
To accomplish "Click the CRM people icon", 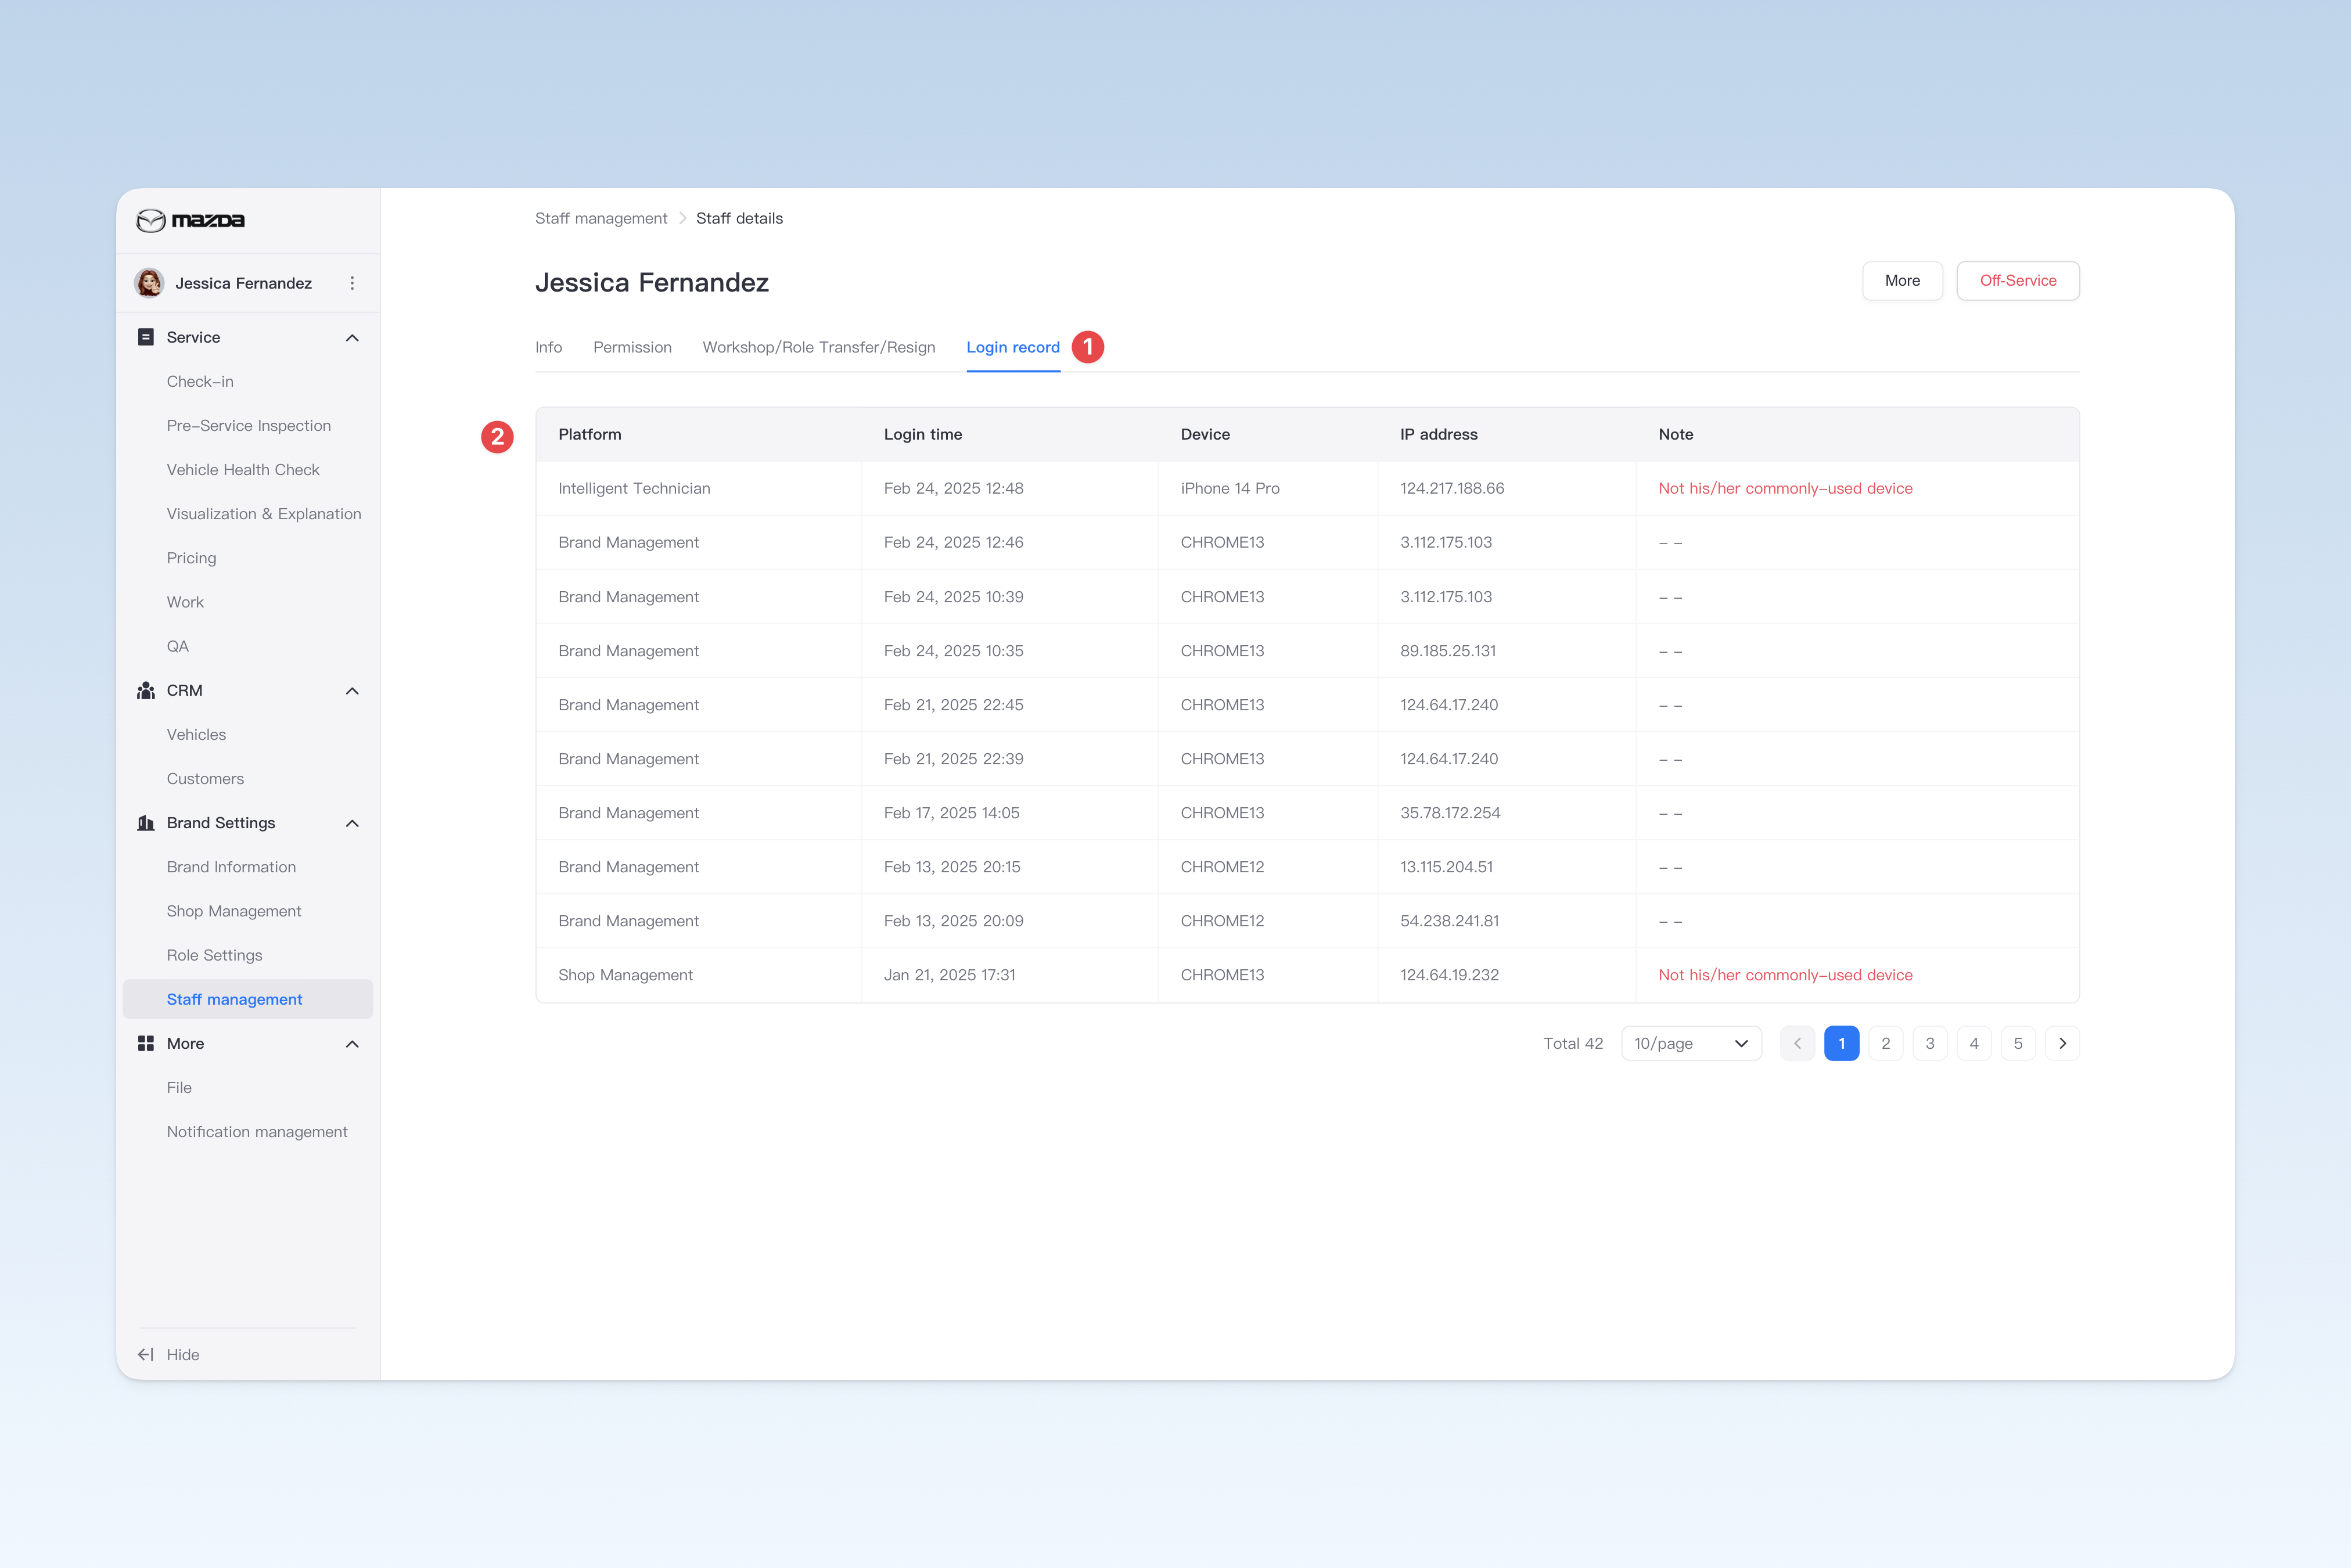I will pyautogui.click(x=146, y=690).
